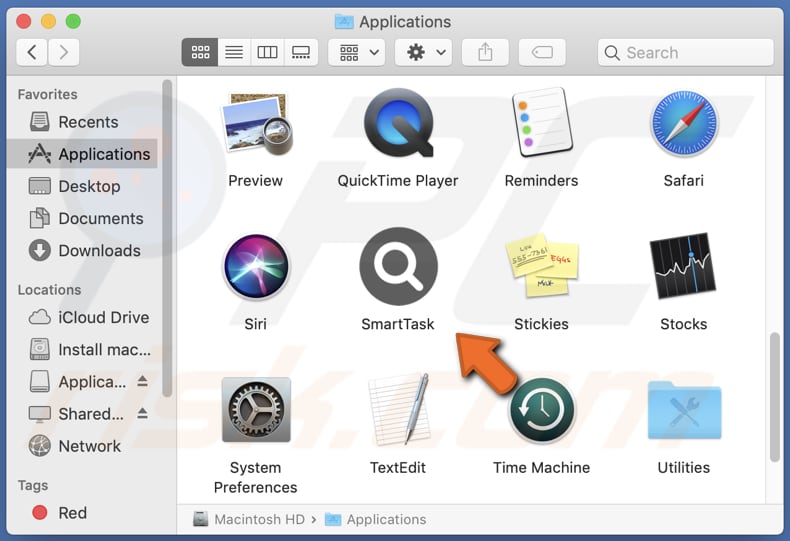This screenshot has height=541, width=790.
Task: Go forward with the right chevron button
Action: (63, 52)
